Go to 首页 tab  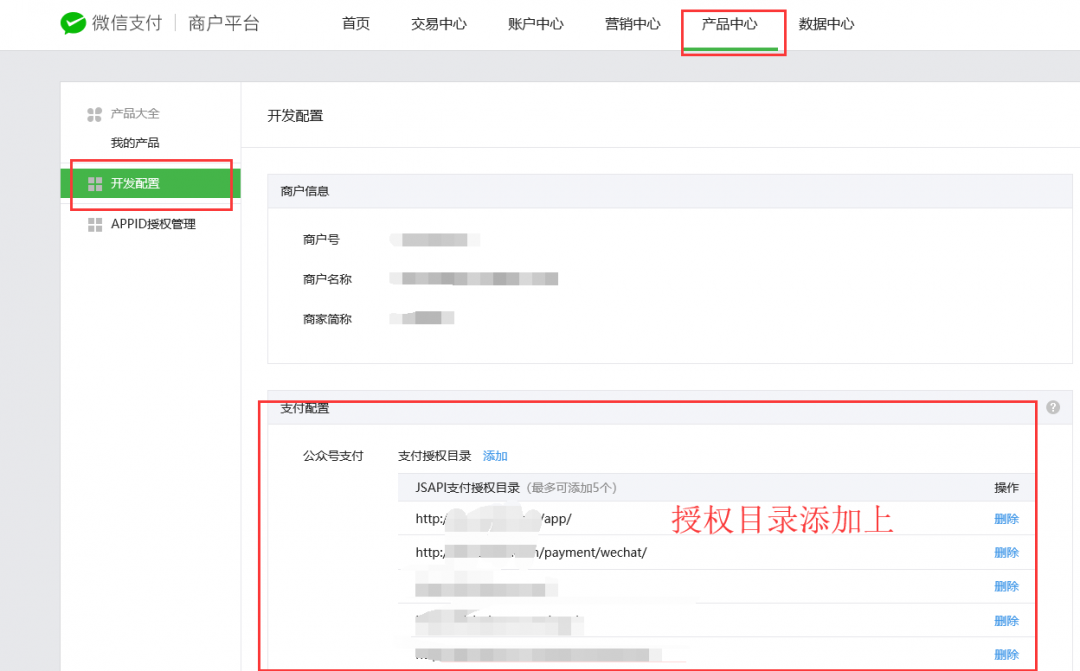[355, 24]
